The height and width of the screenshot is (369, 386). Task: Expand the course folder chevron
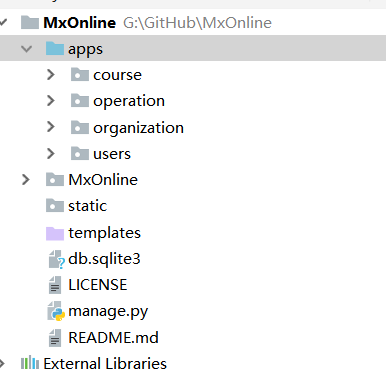tap(51, 75)
